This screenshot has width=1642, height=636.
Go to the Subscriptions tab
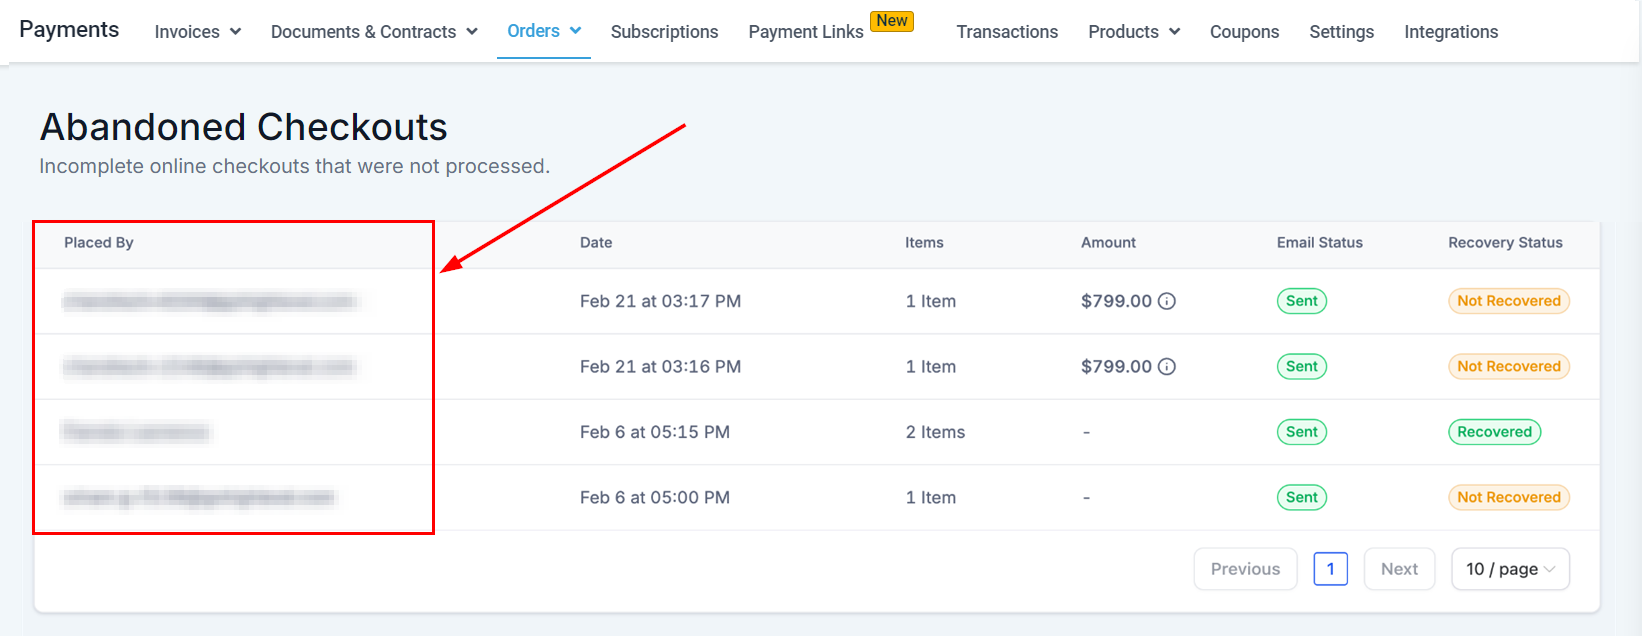(x=664, y=32)
